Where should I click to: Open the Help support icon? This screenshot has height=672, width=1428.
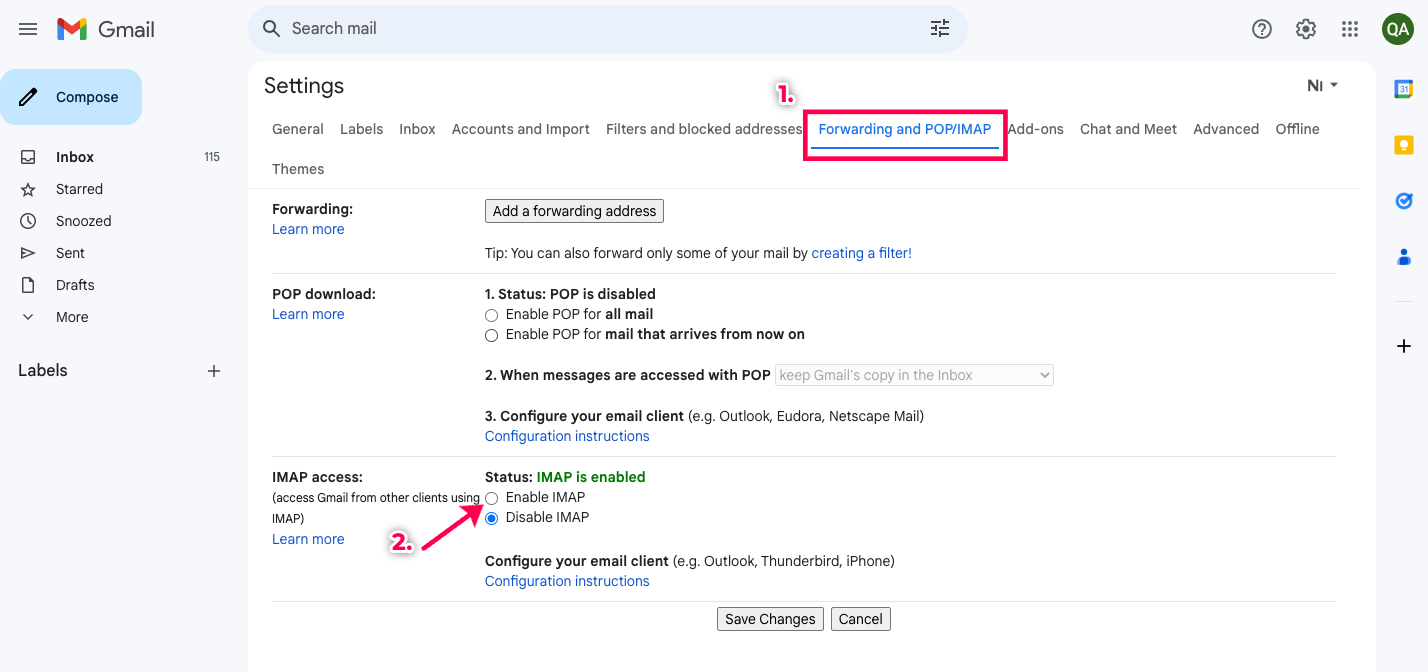[1261, 29]
